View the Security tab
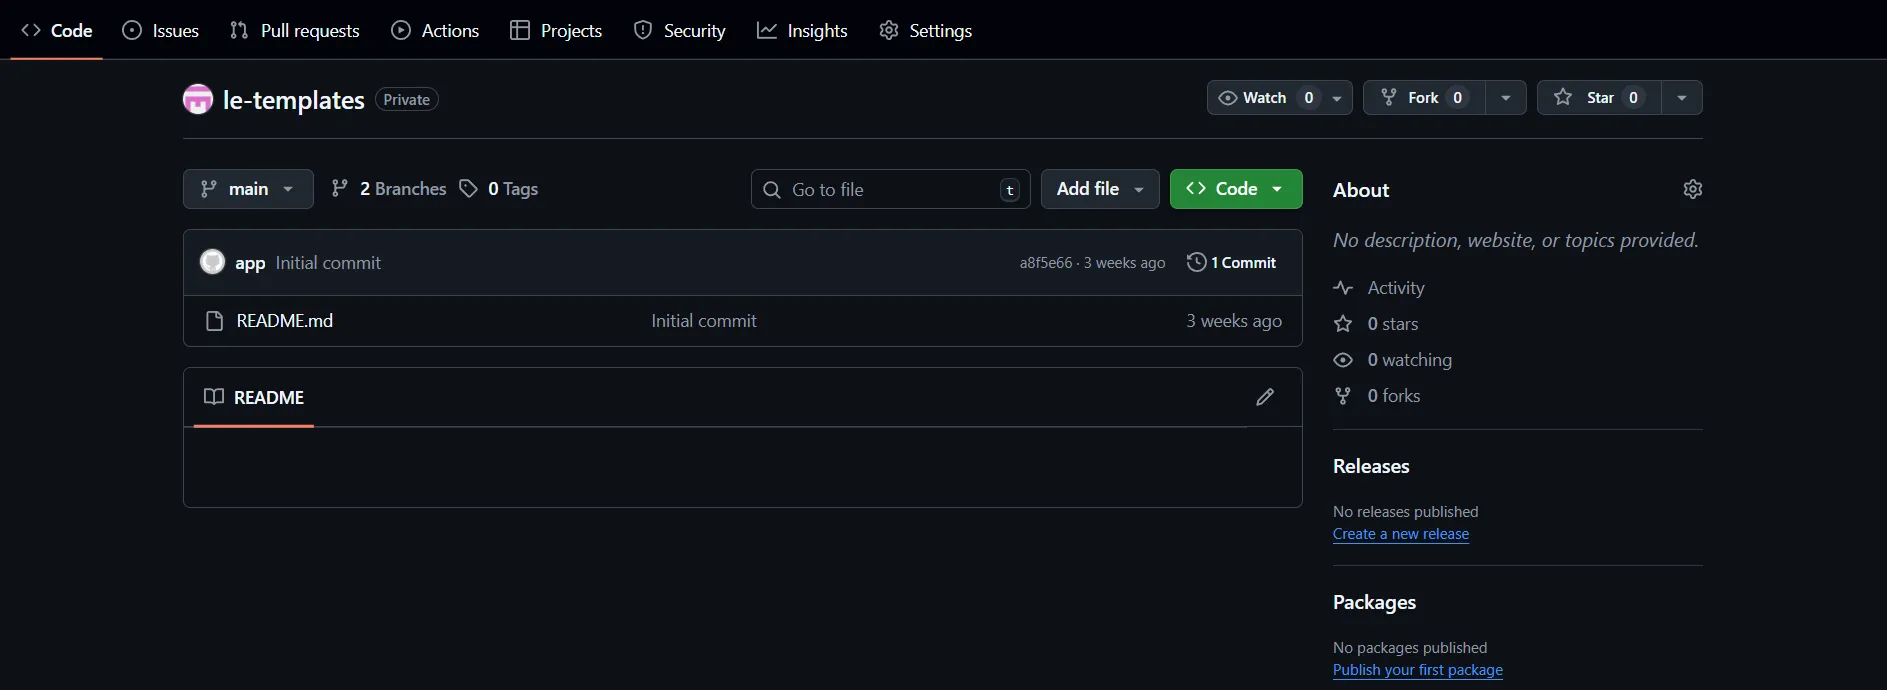 point(680,30)
